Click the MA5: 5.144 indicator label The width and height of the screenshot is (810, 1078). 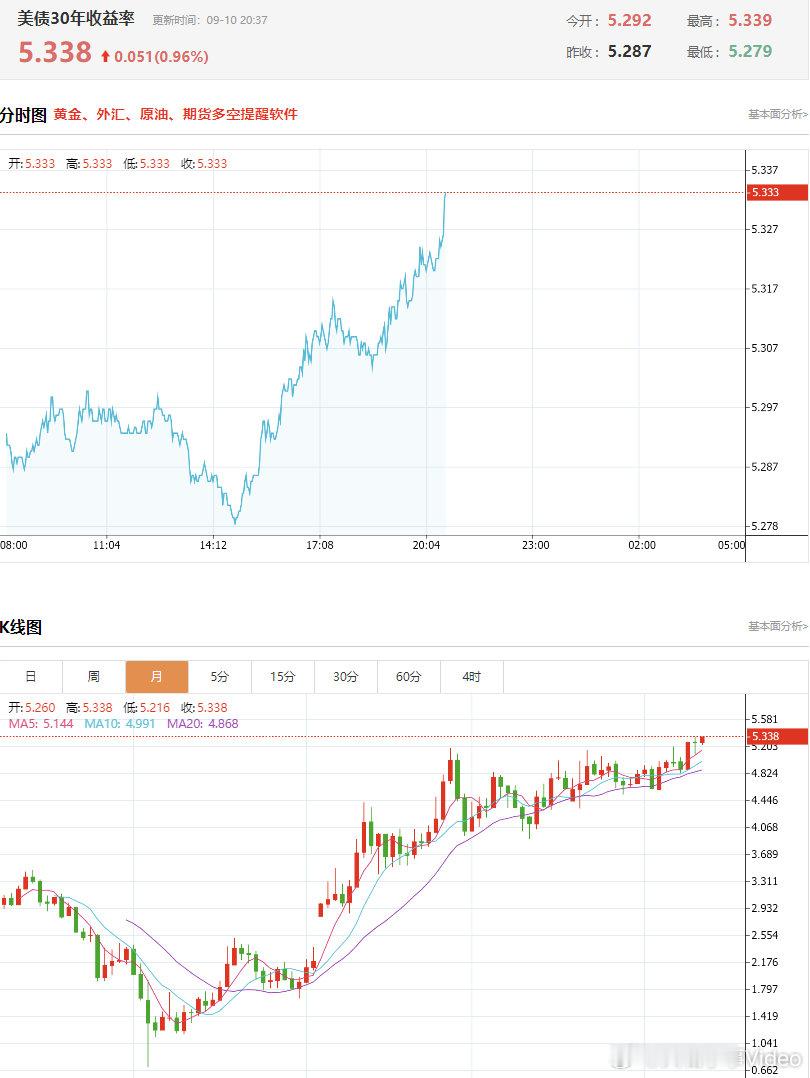tap(41, 724)
